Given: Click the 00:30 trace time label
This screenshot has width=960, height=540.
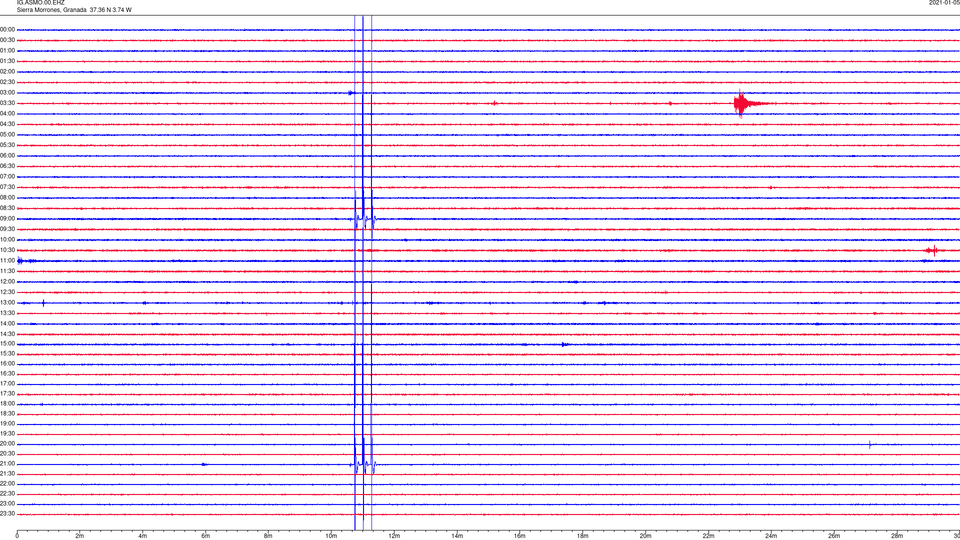Looking at the screenshot, I should pos(7,40).
